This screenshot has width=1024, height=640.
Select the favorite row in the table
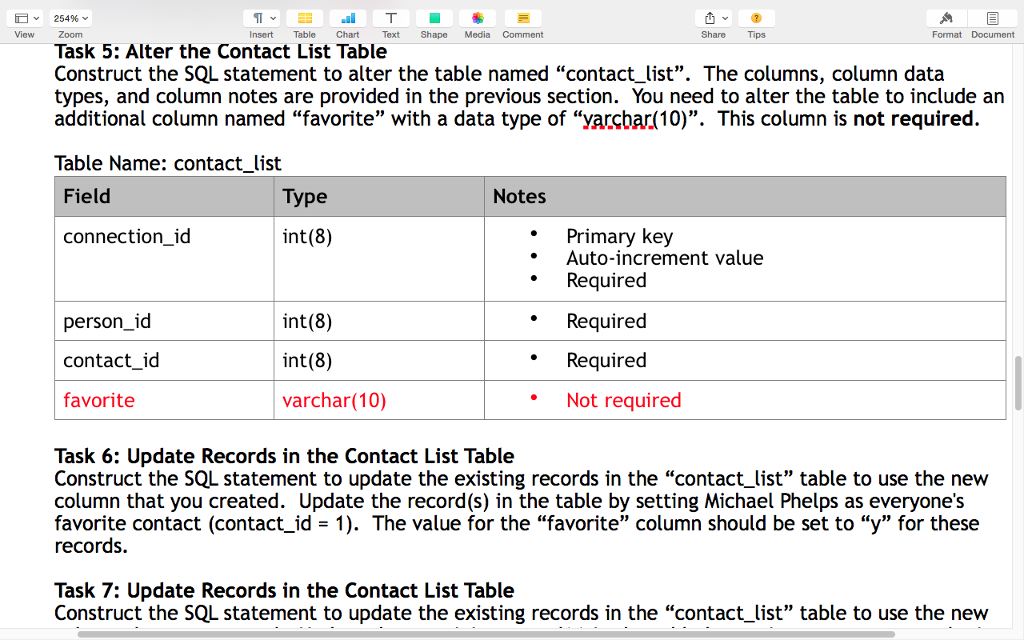[99, 400]
